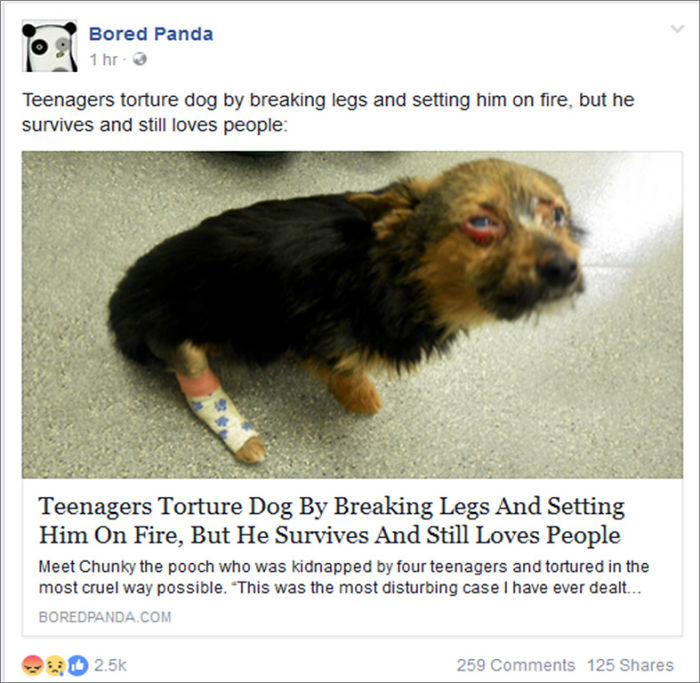Click the Meet Chunky article description text
The height and width of the screenshot is (683, 700).
point(344,577)
